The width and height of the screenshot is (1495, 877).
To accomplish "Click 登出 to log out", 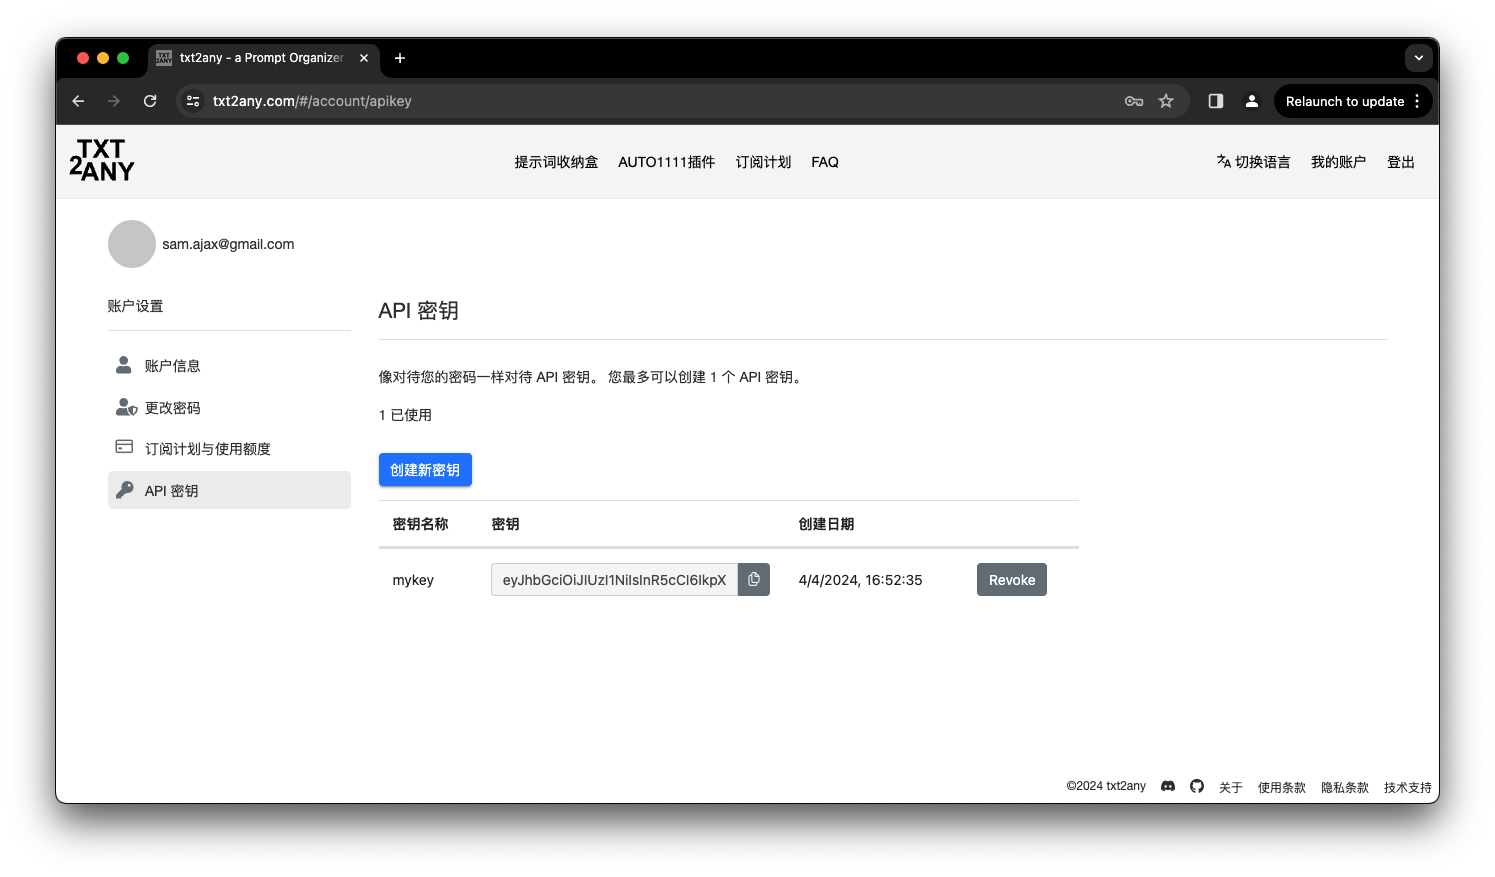I will tap(1400, 162).
